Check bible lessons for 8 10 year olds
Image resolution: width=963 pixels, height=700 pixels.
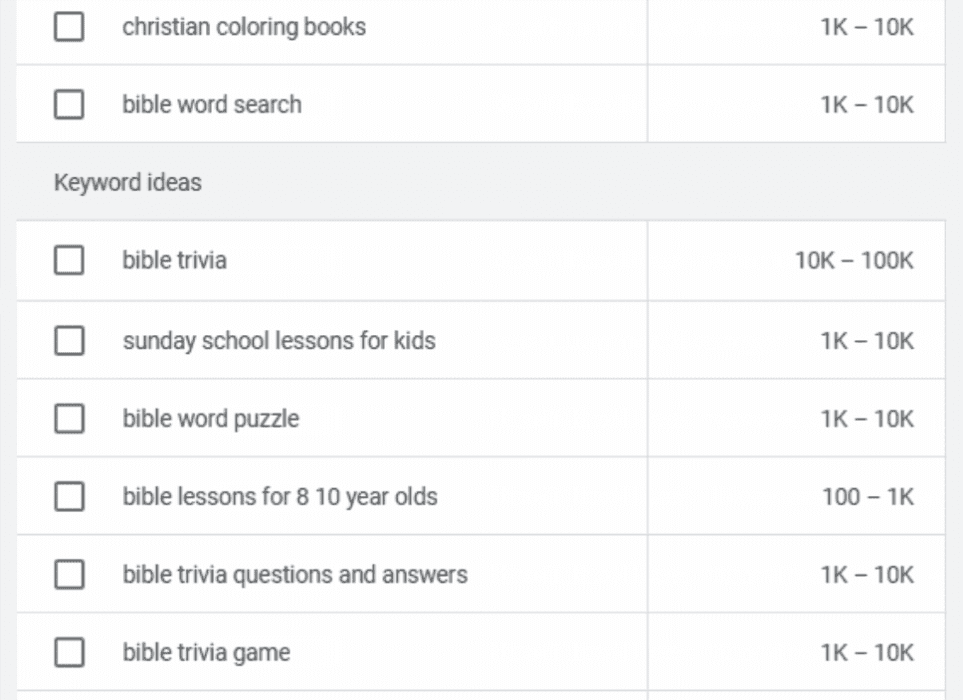[69, 497]
